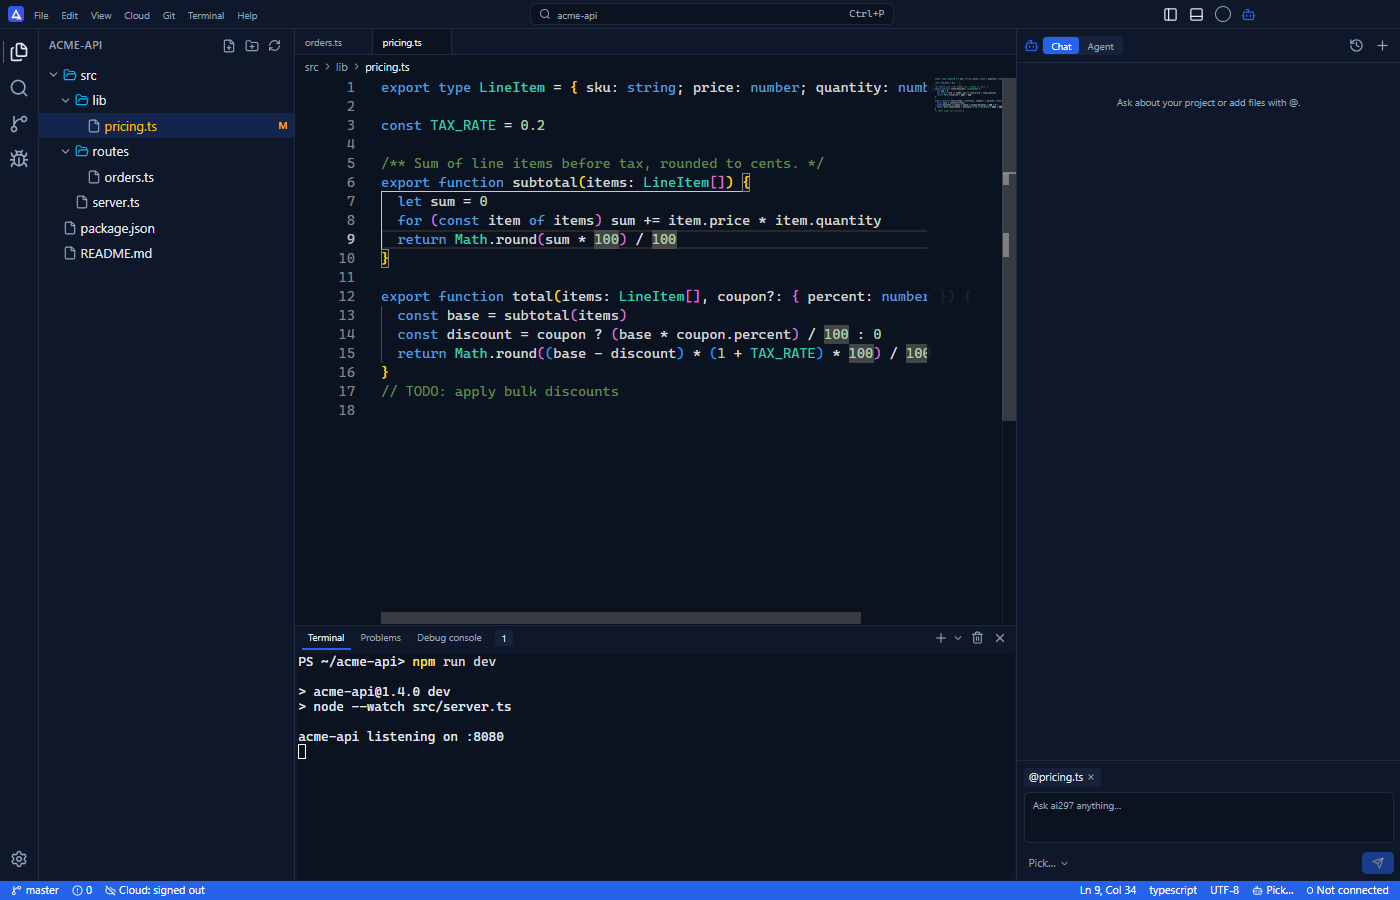Viewport: 1400px width, 900px height.
Task: Collapse the routes folder
Action: pyautogui.click(x=66, y=151)
